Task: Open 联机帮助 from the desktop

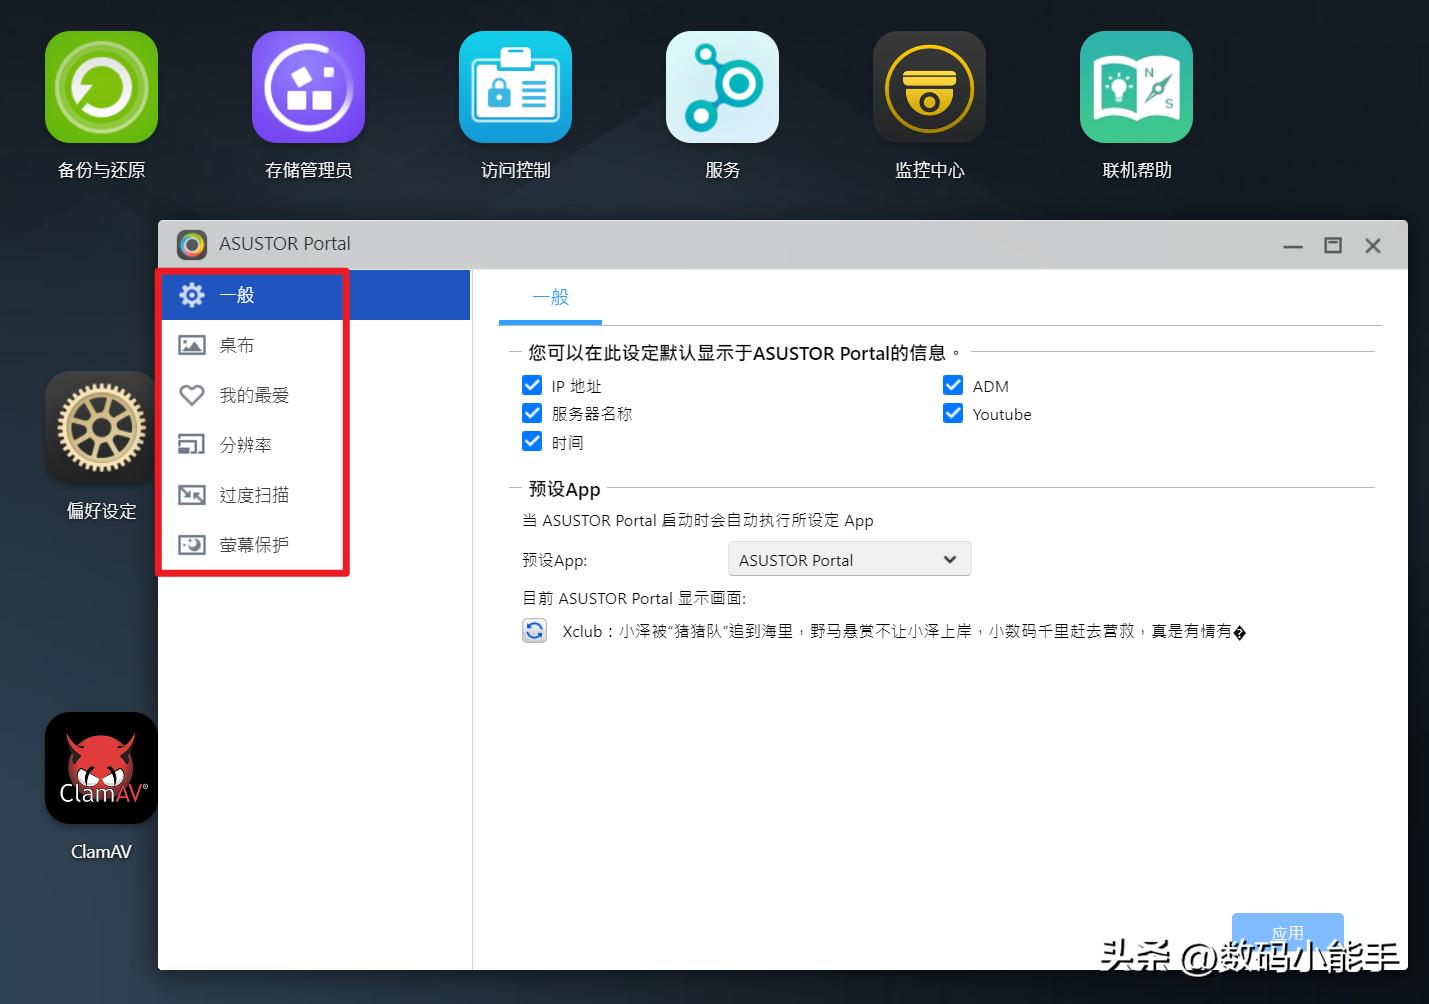Action: tap(1136, 87)
